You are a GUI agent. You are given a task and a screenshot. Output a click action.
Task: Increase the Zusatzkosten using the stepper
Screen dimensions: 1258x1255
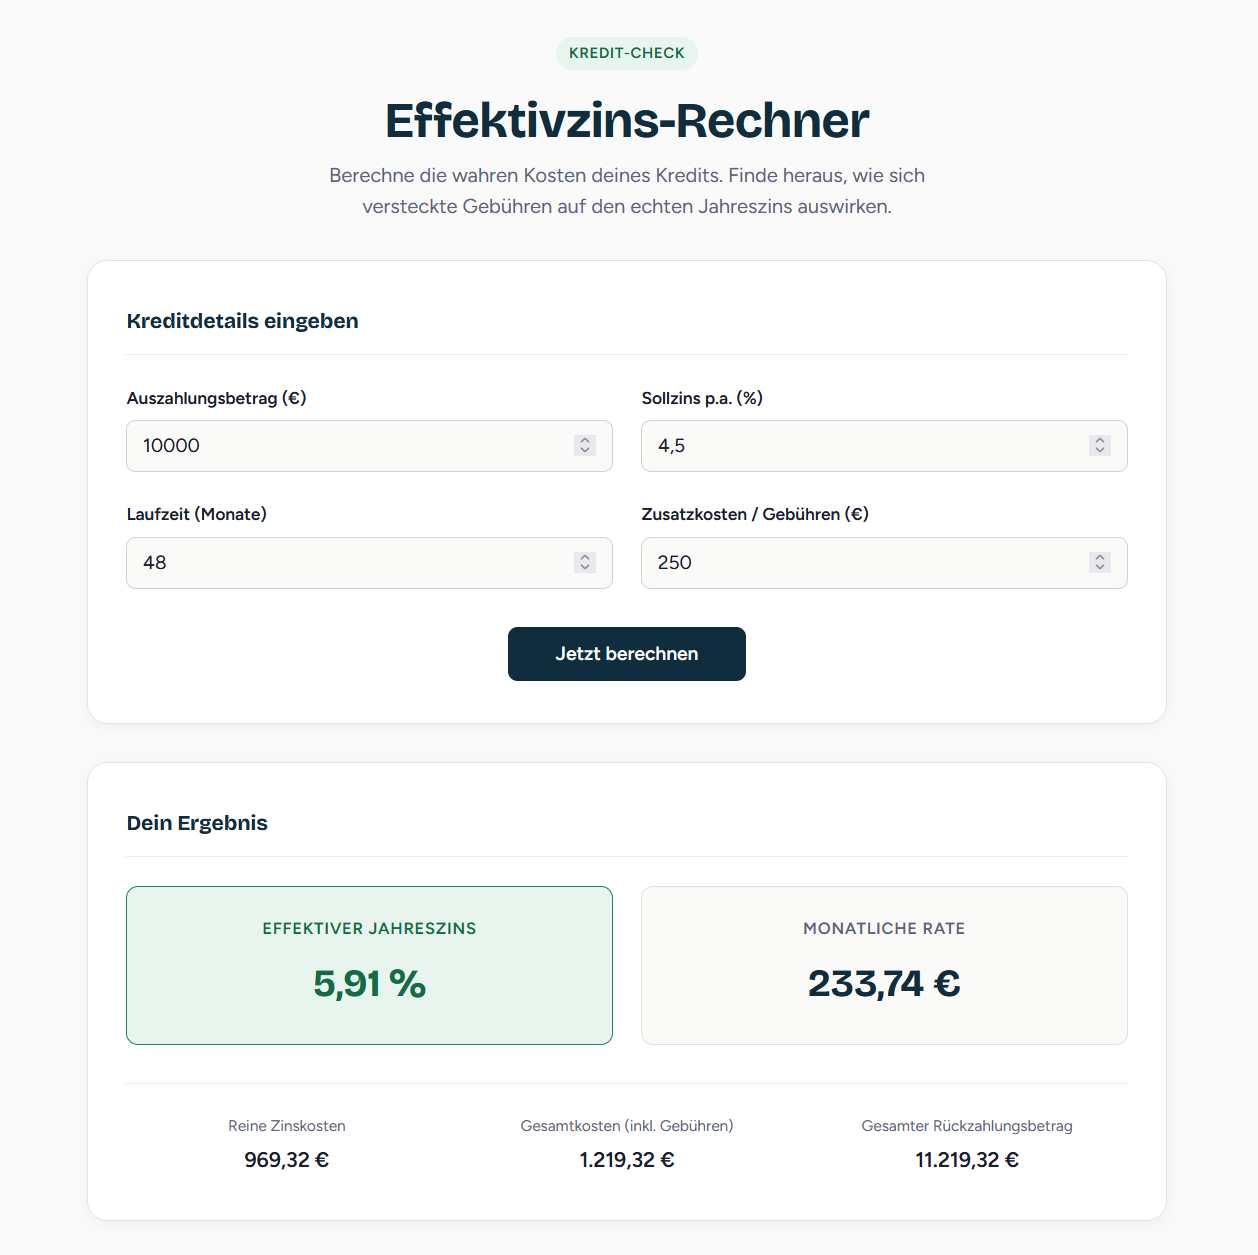(1100, 557)
